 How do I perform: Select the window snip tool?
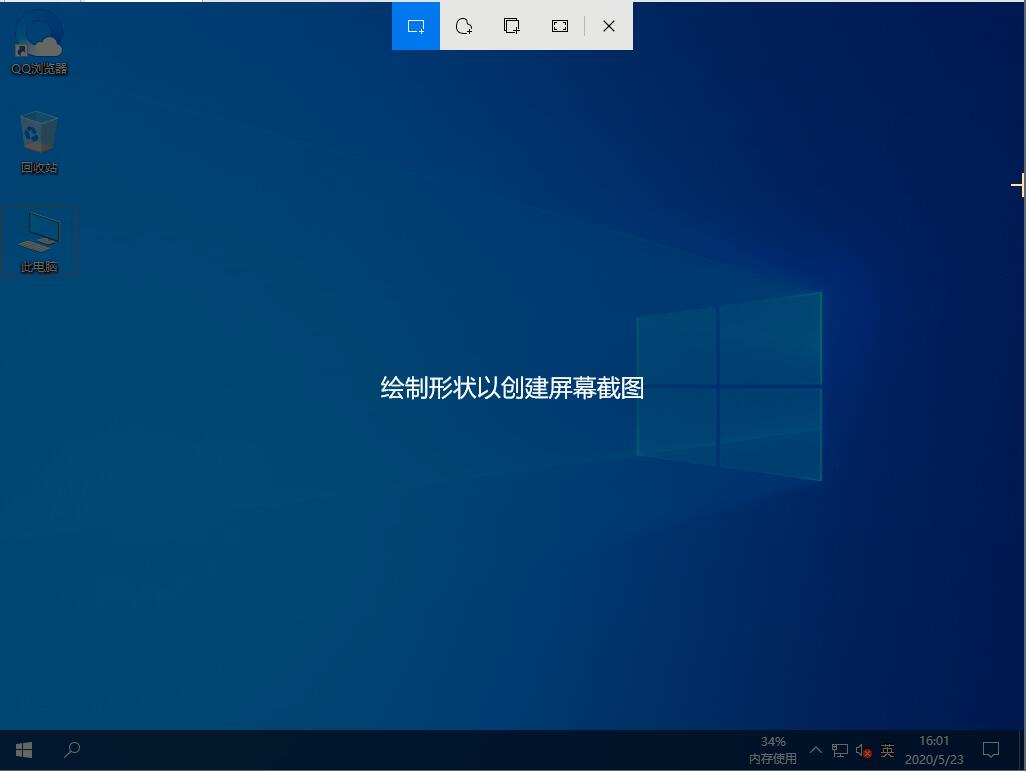pyautogui.click(x=512, y=26)
